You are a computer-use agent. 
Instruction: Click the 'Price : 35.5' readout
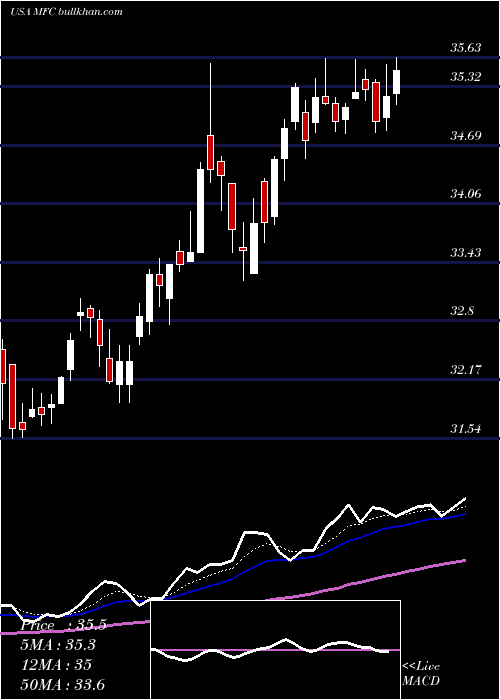pos(63,625)
